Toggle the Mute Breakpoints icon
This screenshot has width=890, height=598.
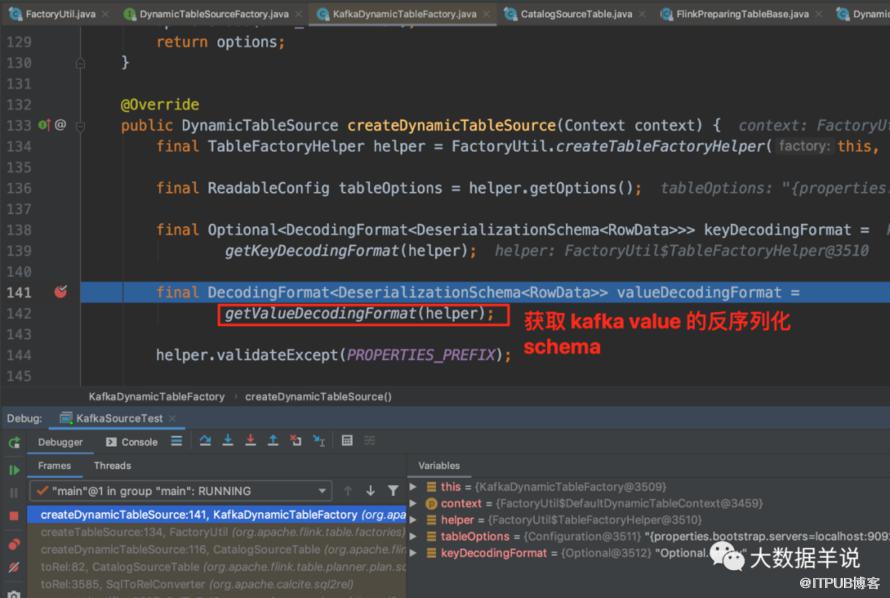click(14, 567)
